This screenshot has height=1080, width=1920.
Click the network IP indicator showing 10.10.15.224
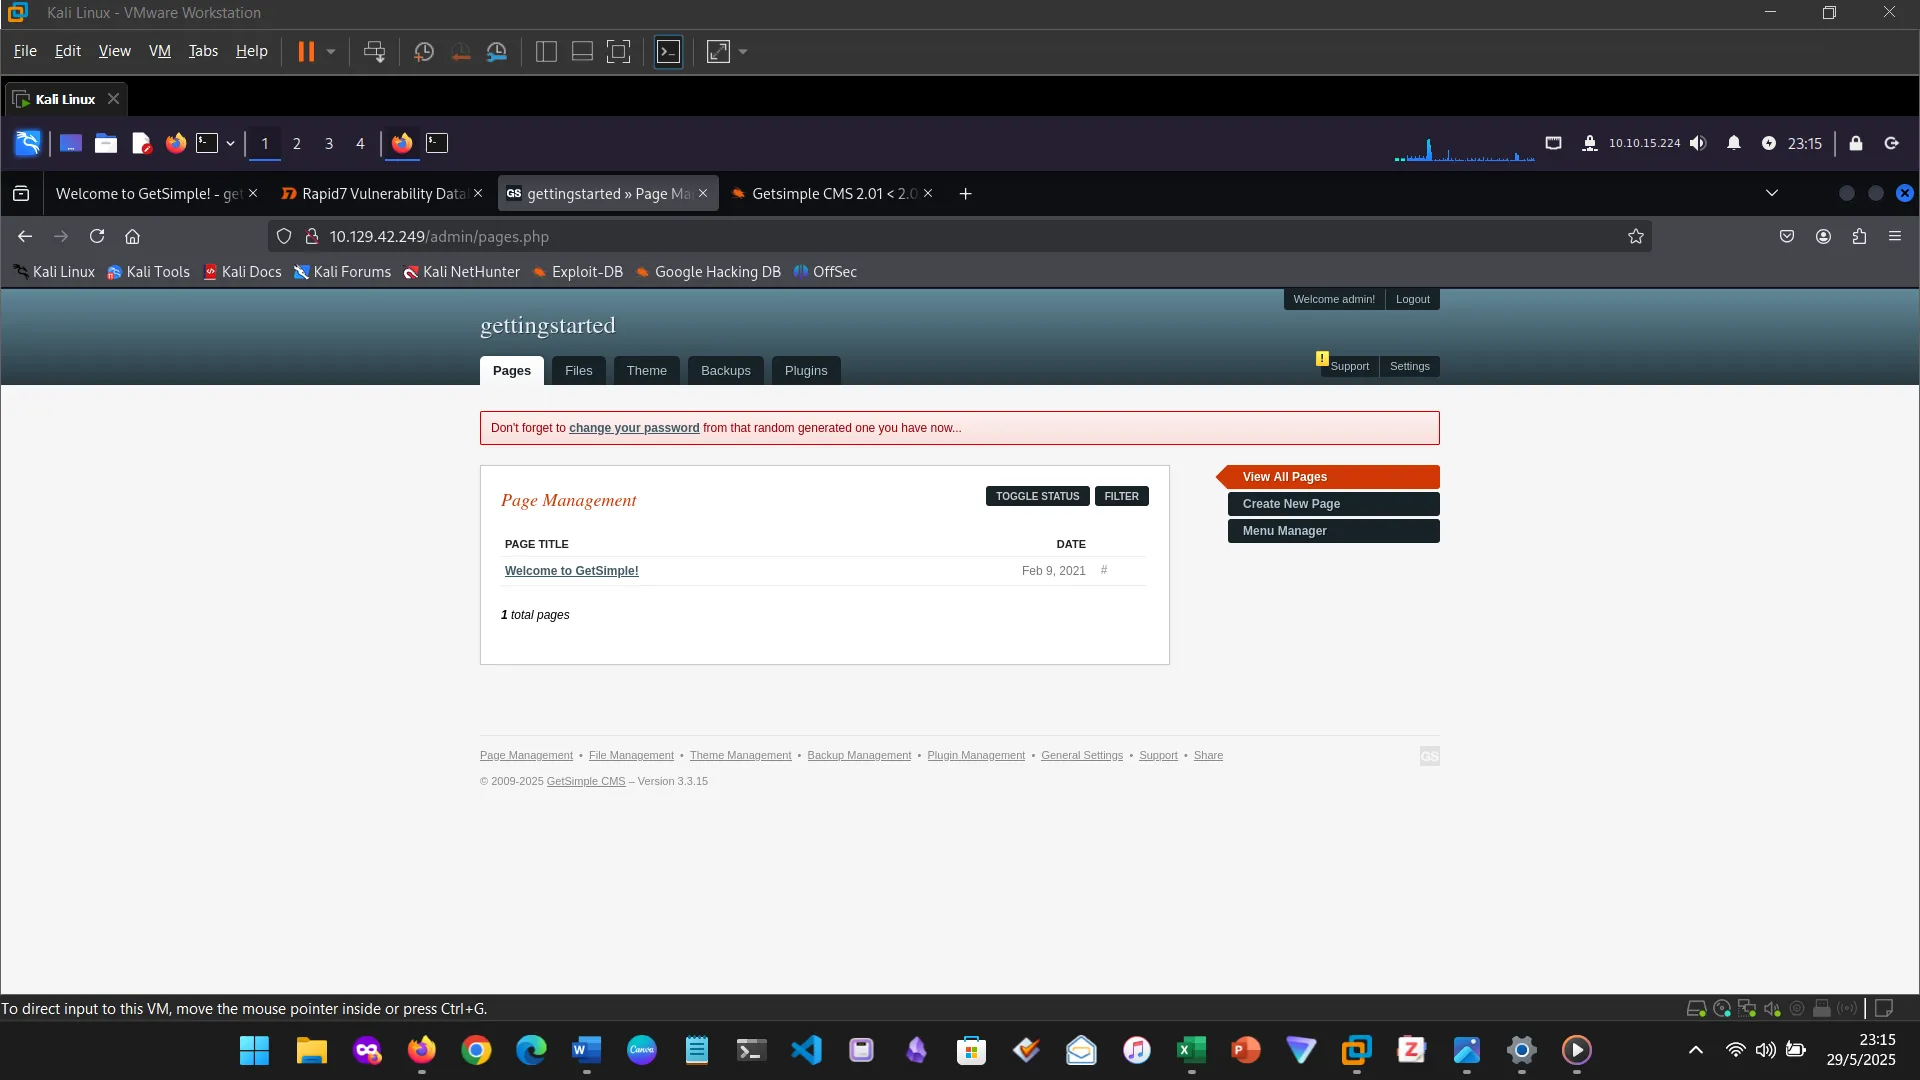coord(1643,143)
